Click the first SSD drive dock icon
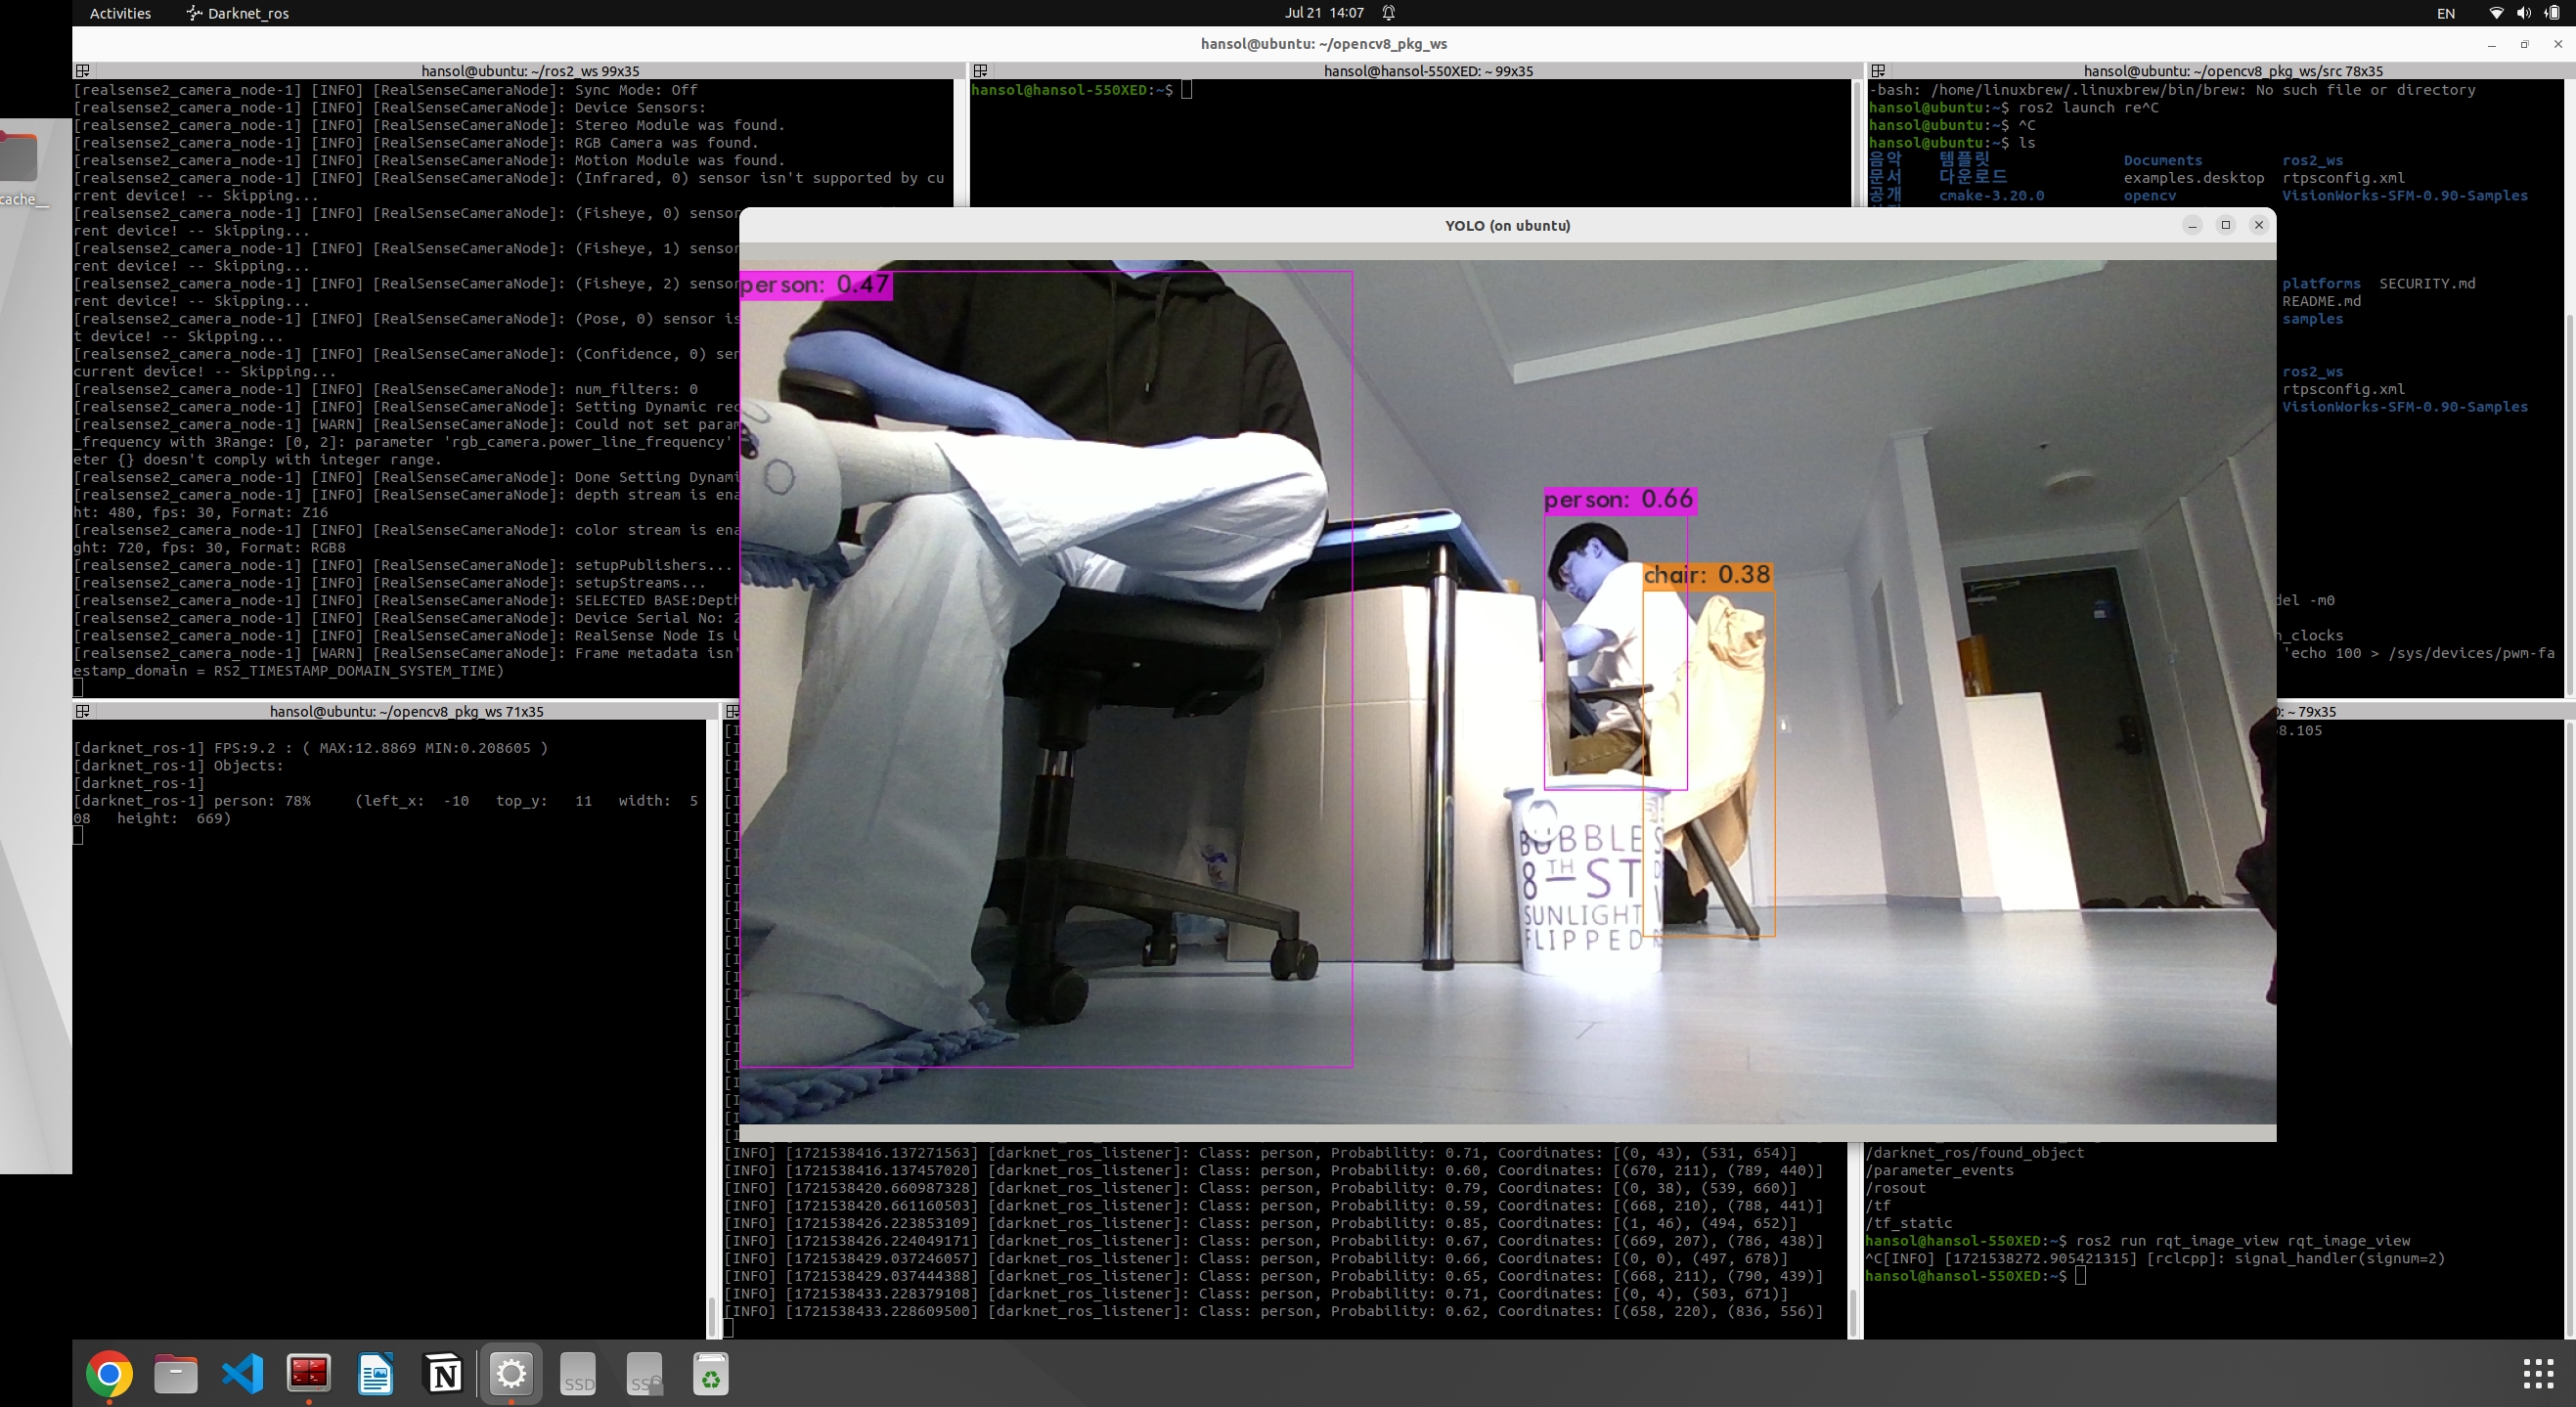The height and width of the screenshot is (1407, 2576). (578, 1374)
